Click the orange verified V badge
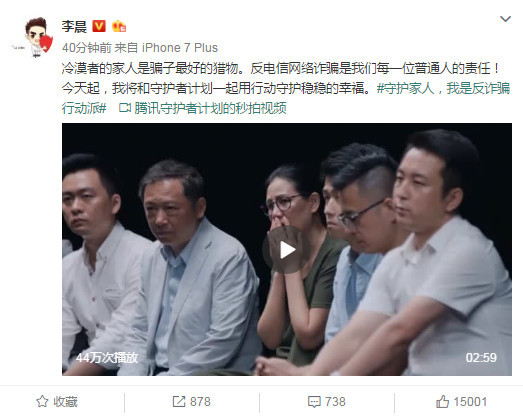Image resolution: width=523 pixels, height=417 pixels. click(x=99, y=26)
